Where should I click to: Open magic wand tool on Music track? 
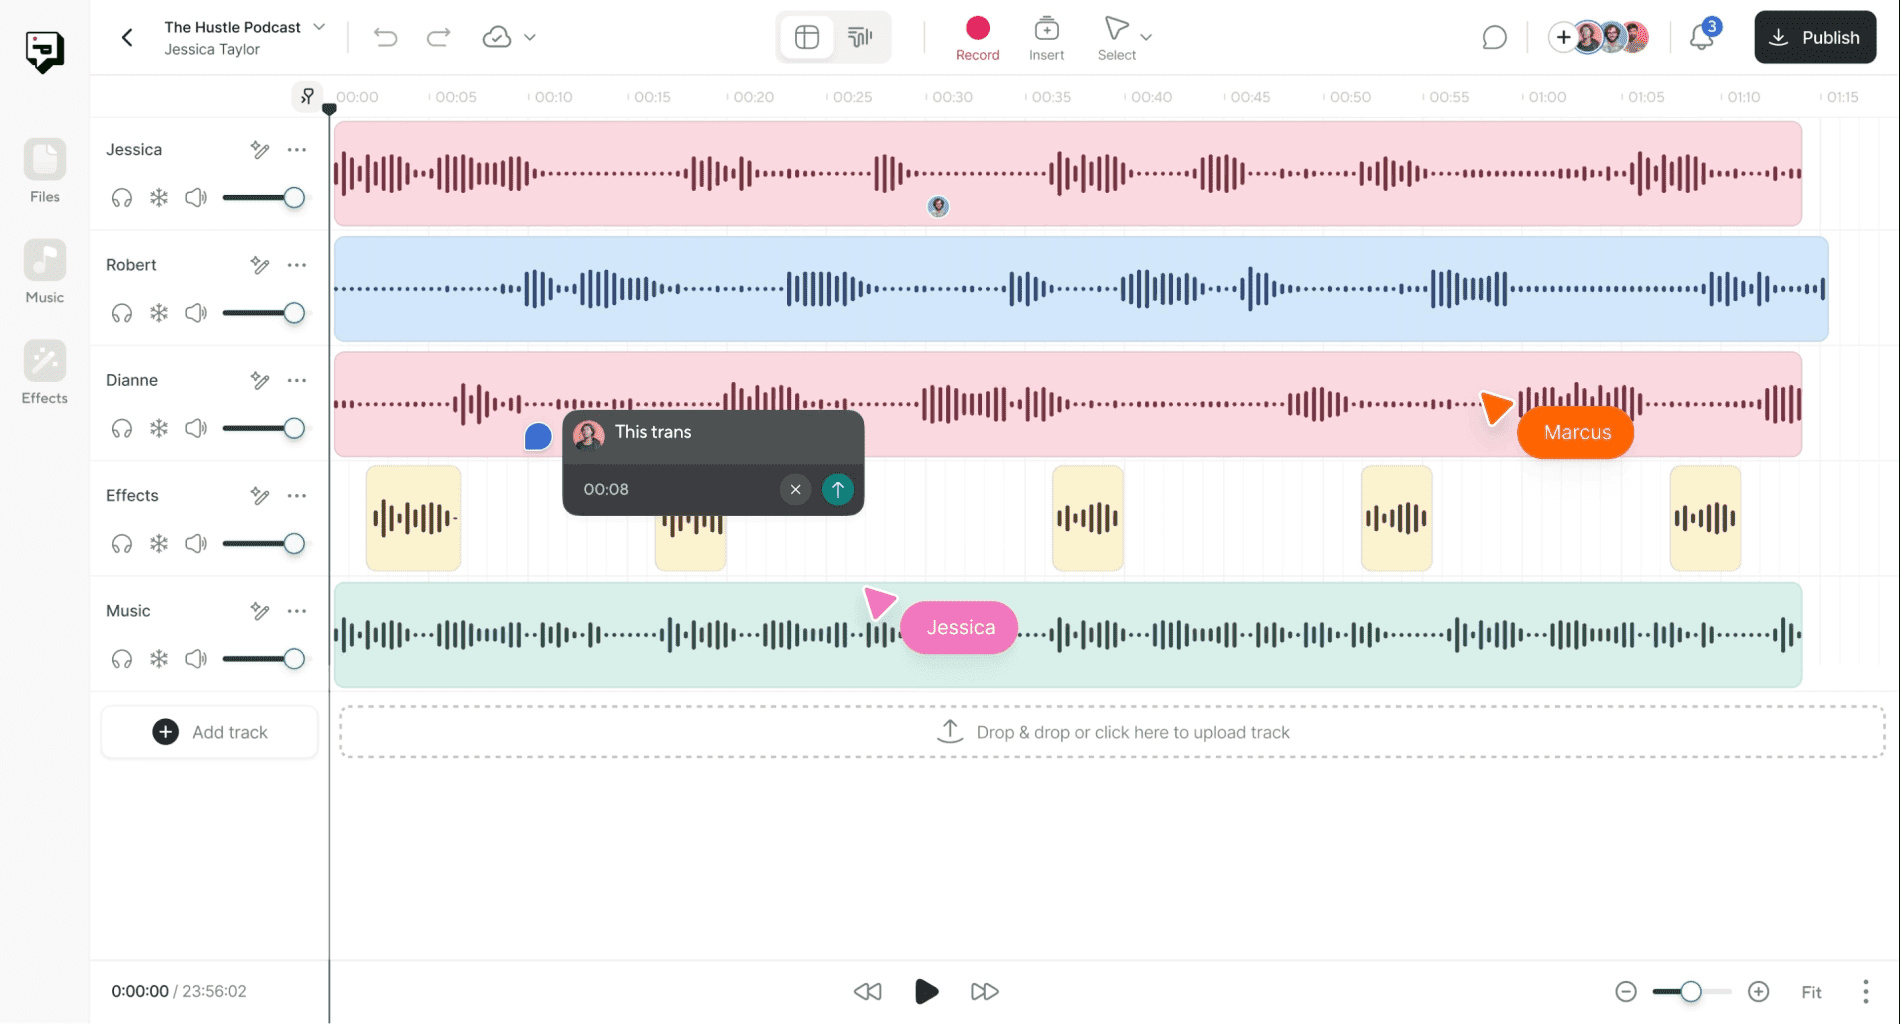(x=260, y=611)
